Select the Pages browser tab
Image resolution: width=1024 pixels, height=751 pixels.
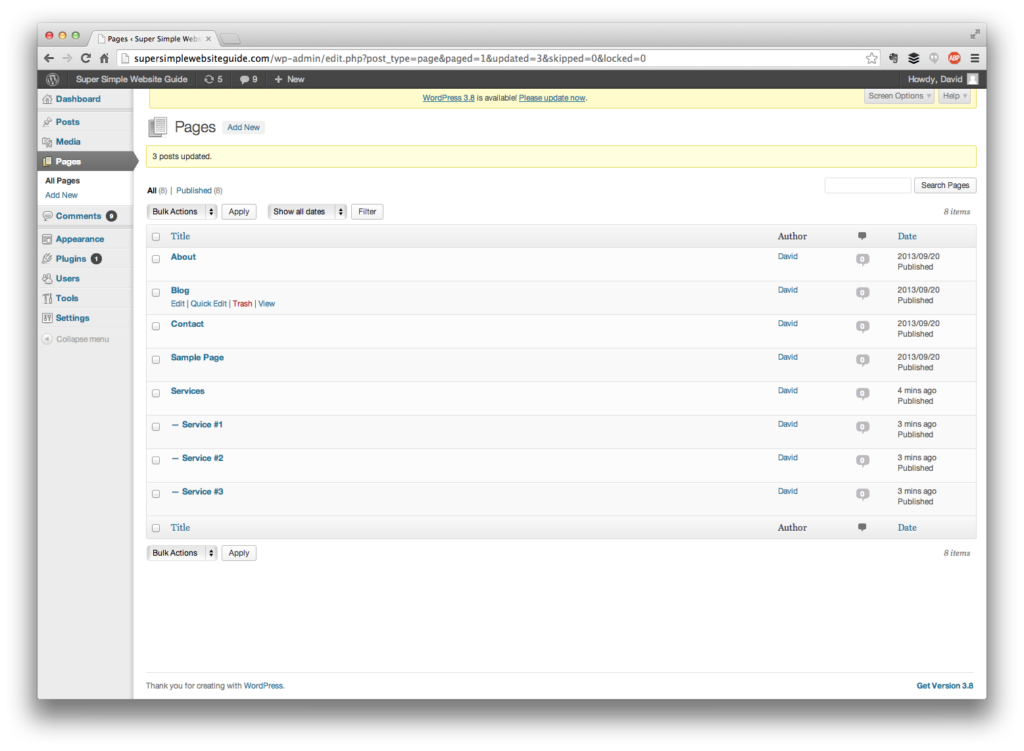[154, 39]
